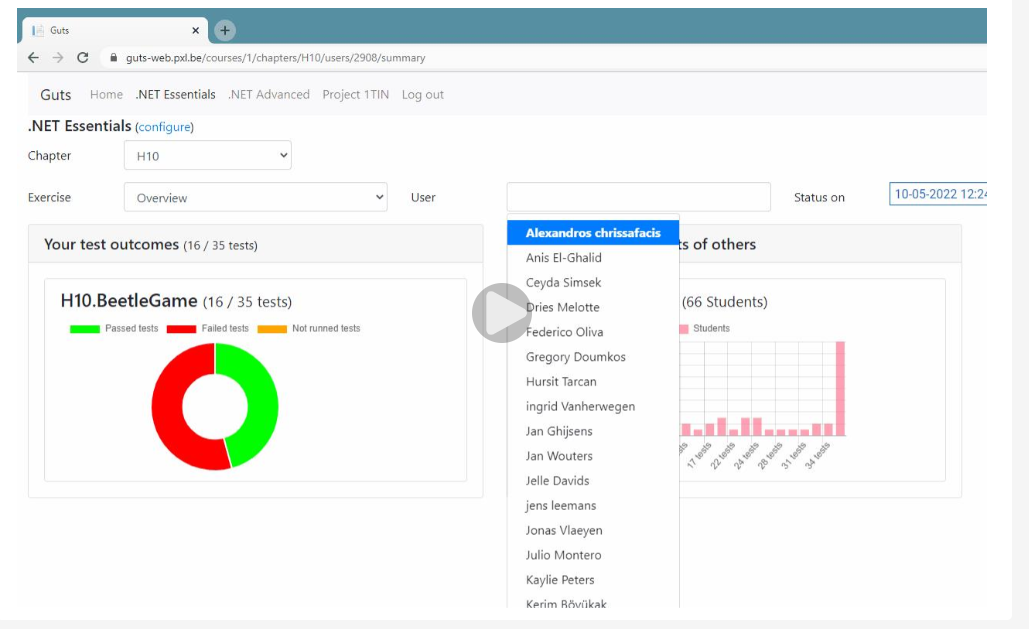This screenshot has width=1029, height=629.
Task: Toggle the Failed tests legend item
Action: (207, 328)
